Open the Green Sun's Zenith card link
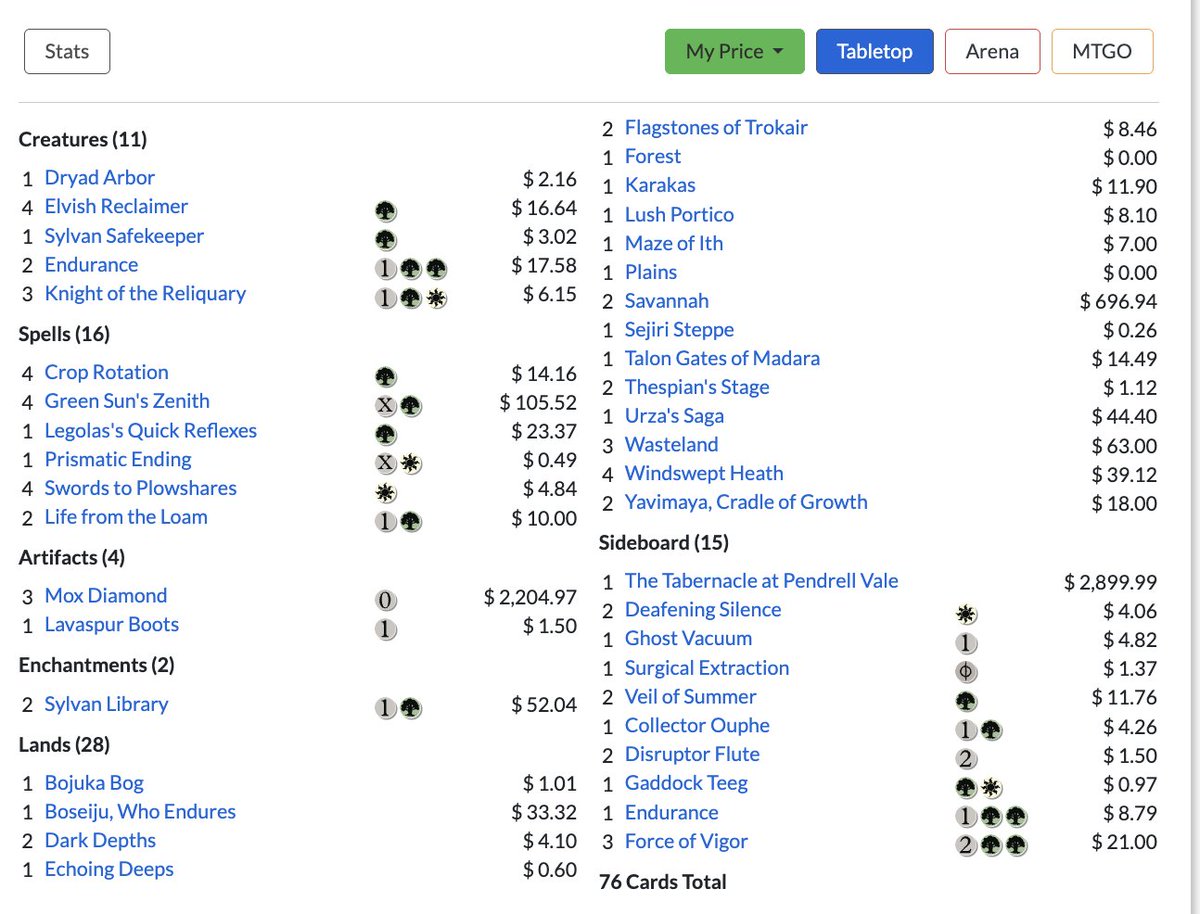Viewport: 1200px width, 914px height. coord(127,400)
